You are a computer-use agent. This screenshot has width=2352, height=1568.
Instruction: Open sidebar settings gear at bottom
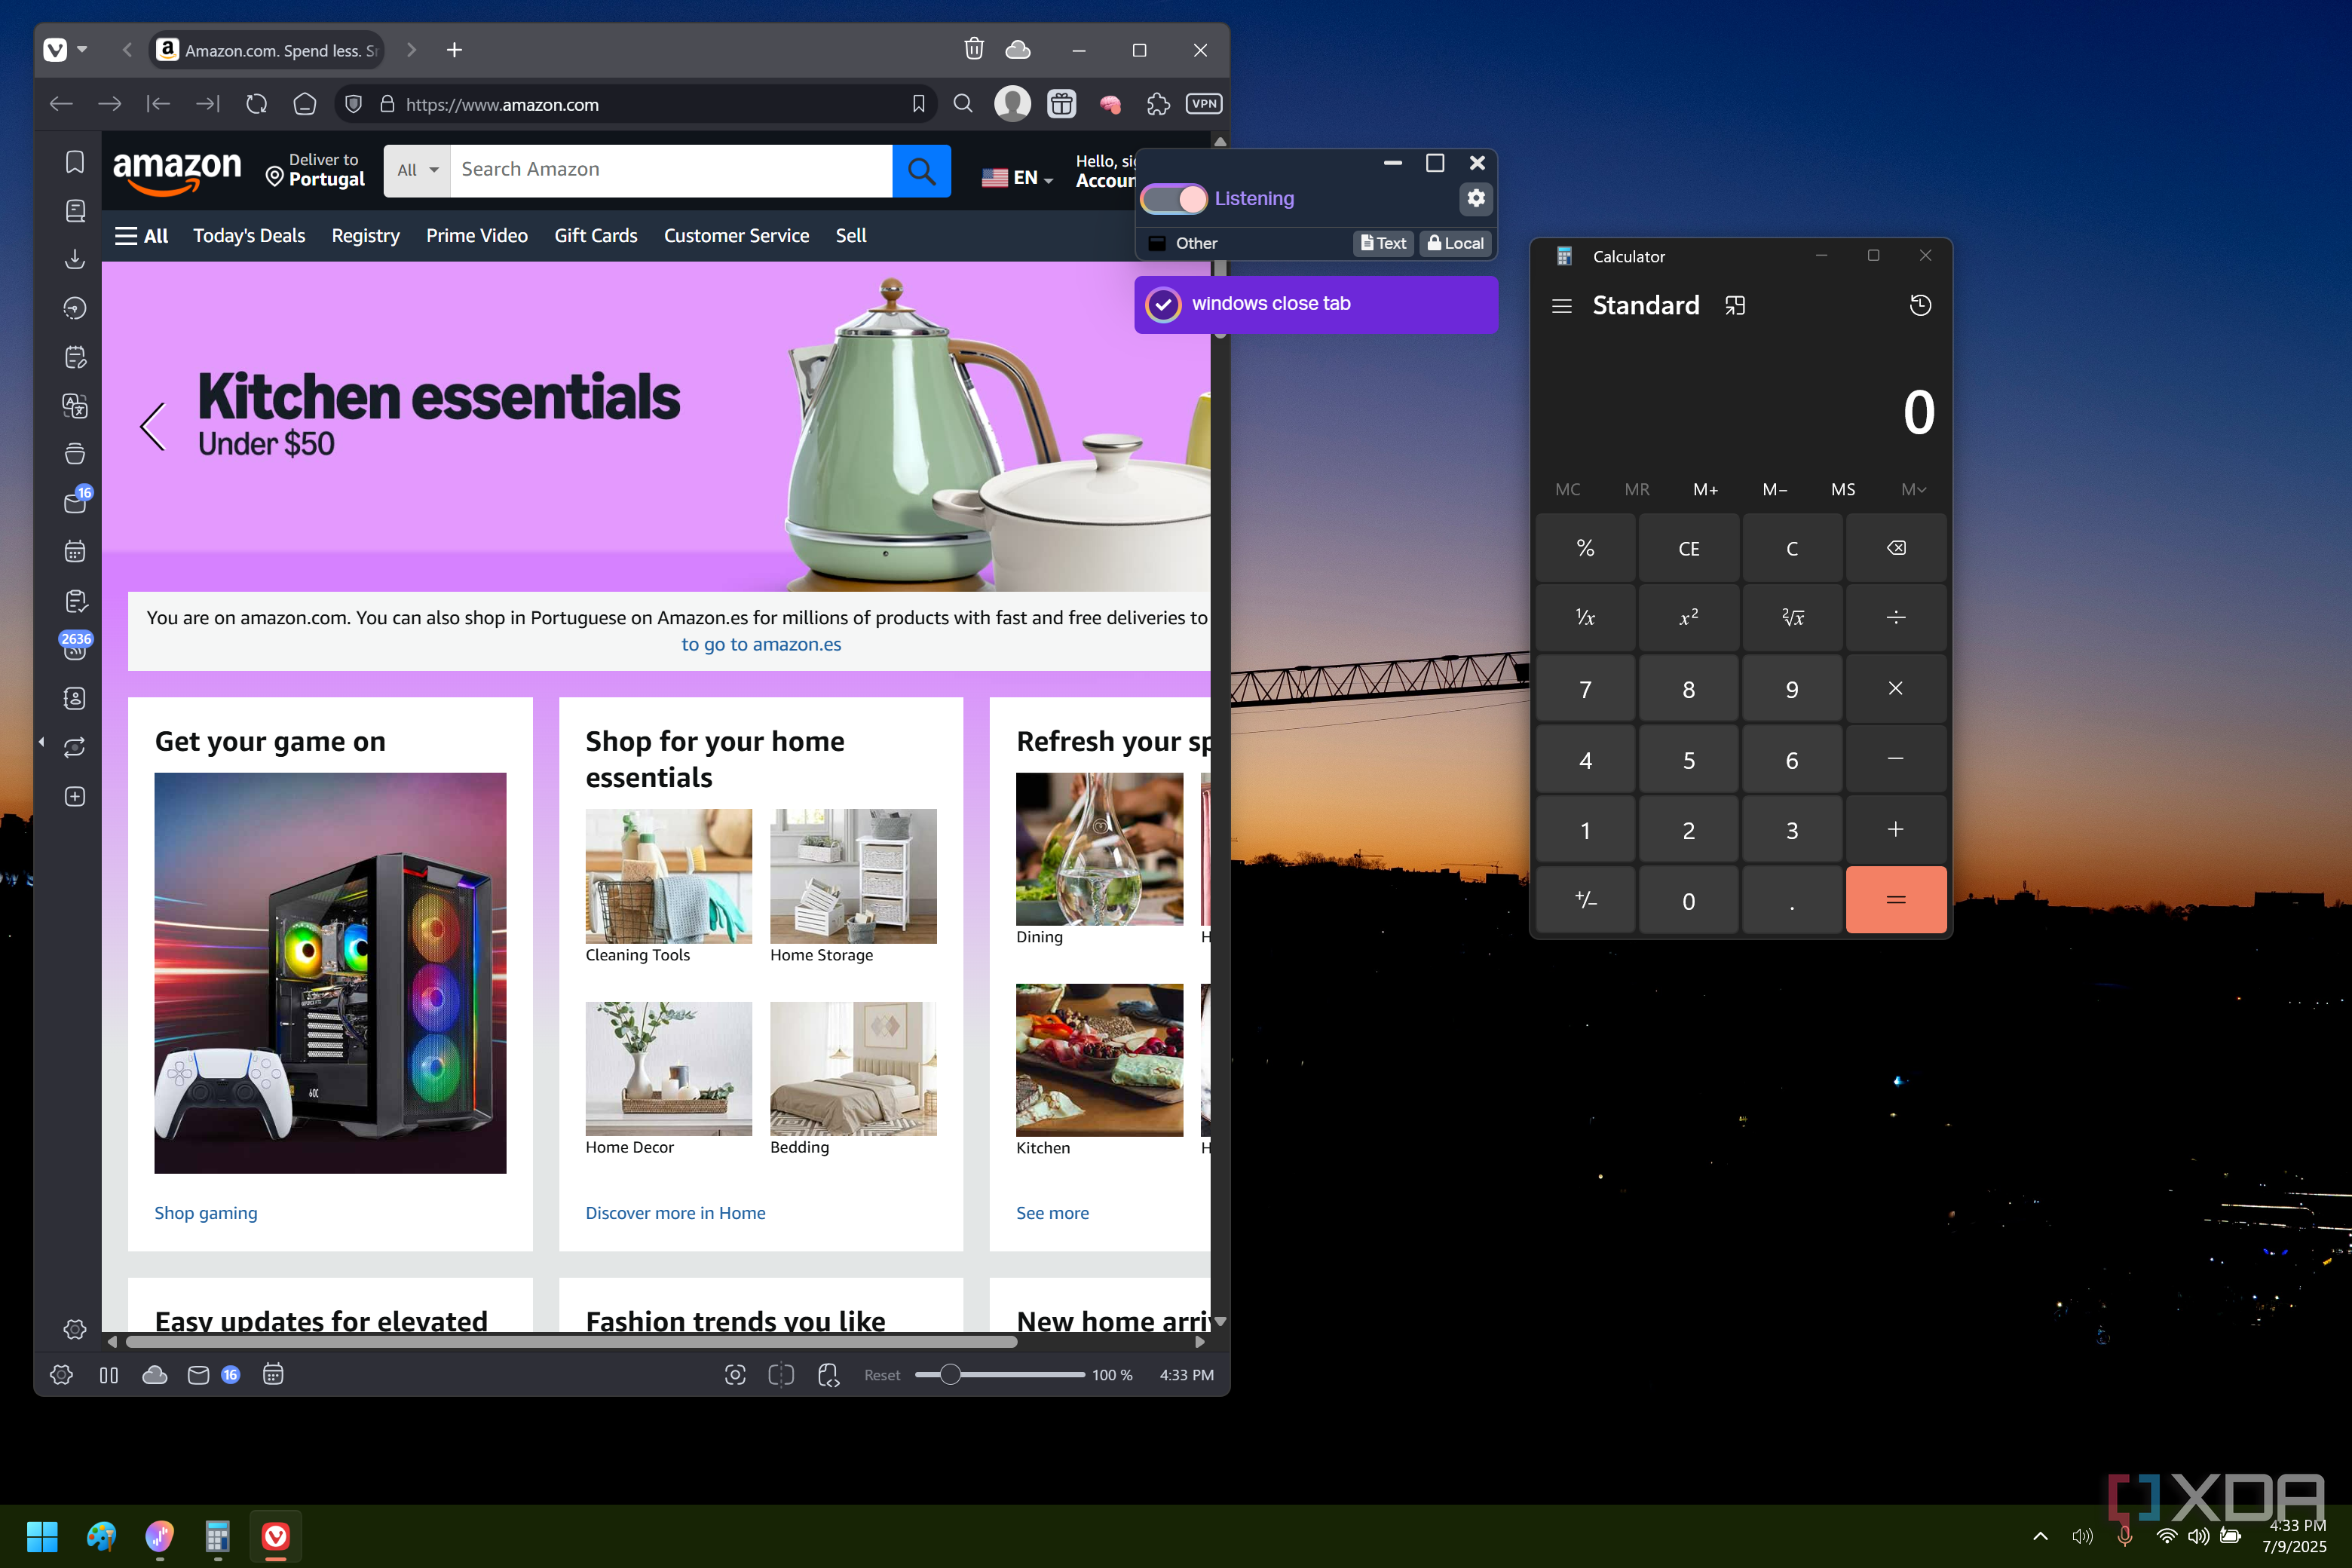point(75,1329)
